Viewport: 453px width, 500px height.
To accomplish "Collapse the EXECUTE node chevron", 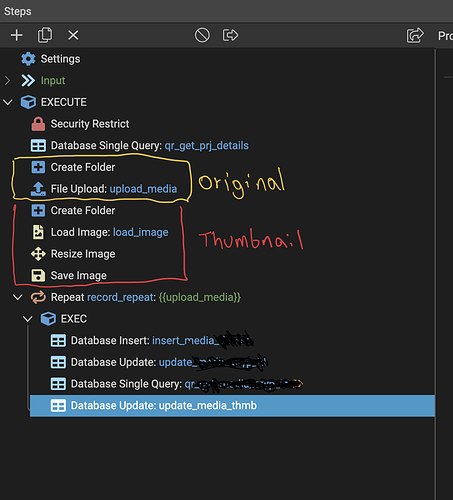I will (7, 102).
